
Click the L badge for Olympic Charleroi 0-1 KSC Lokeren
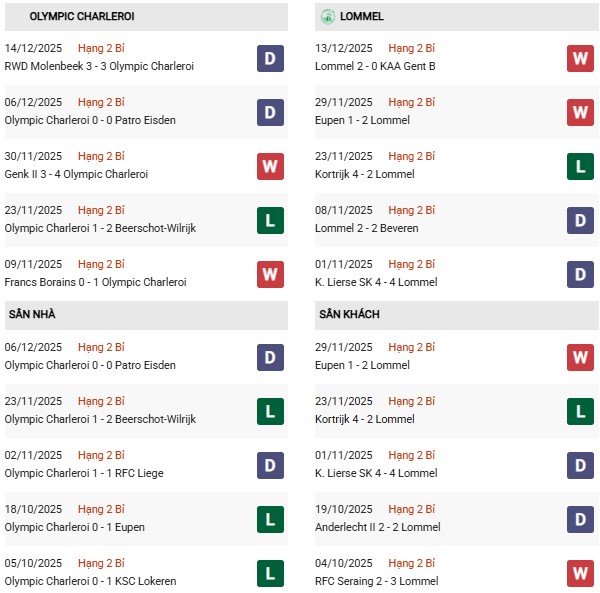[270, 573]
